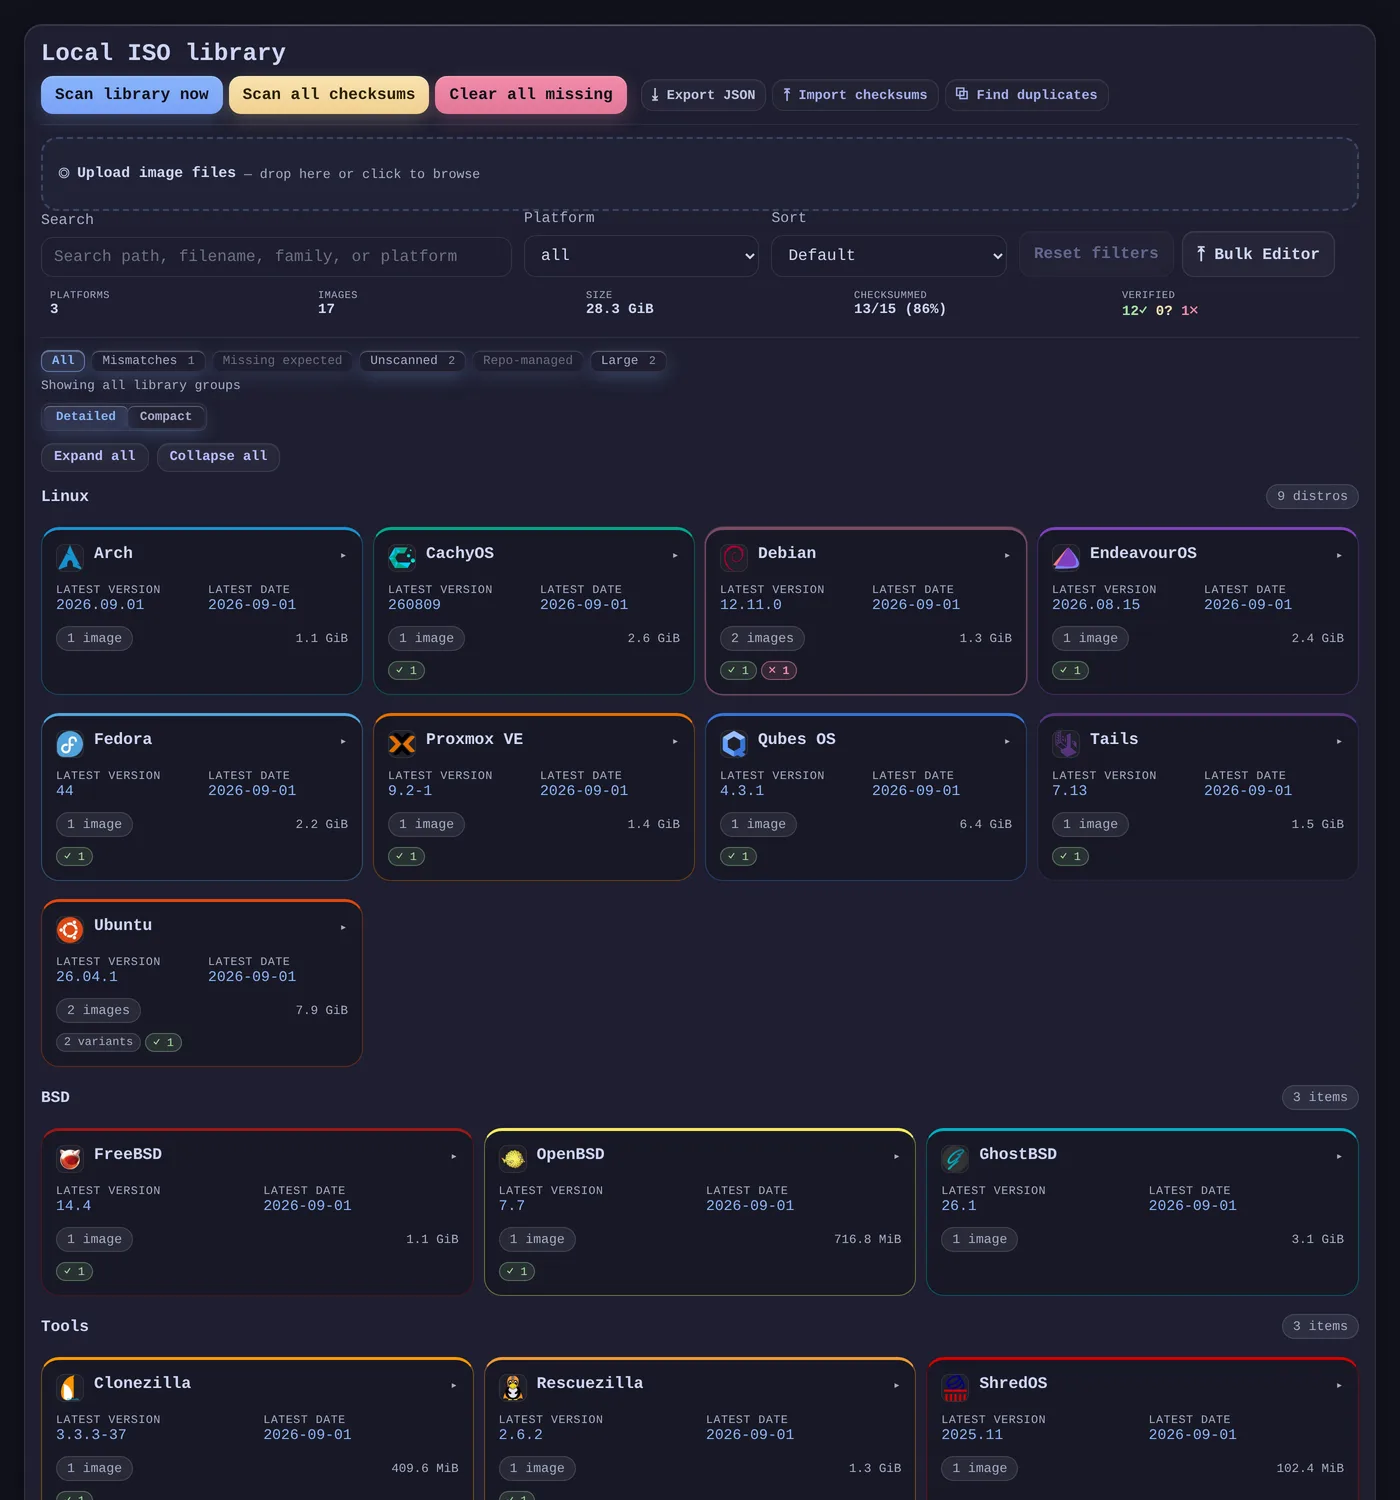Filter by Unscanned images
Image resolution: width=1400 pixels, height=1500 pixels.
click(412, 361)
